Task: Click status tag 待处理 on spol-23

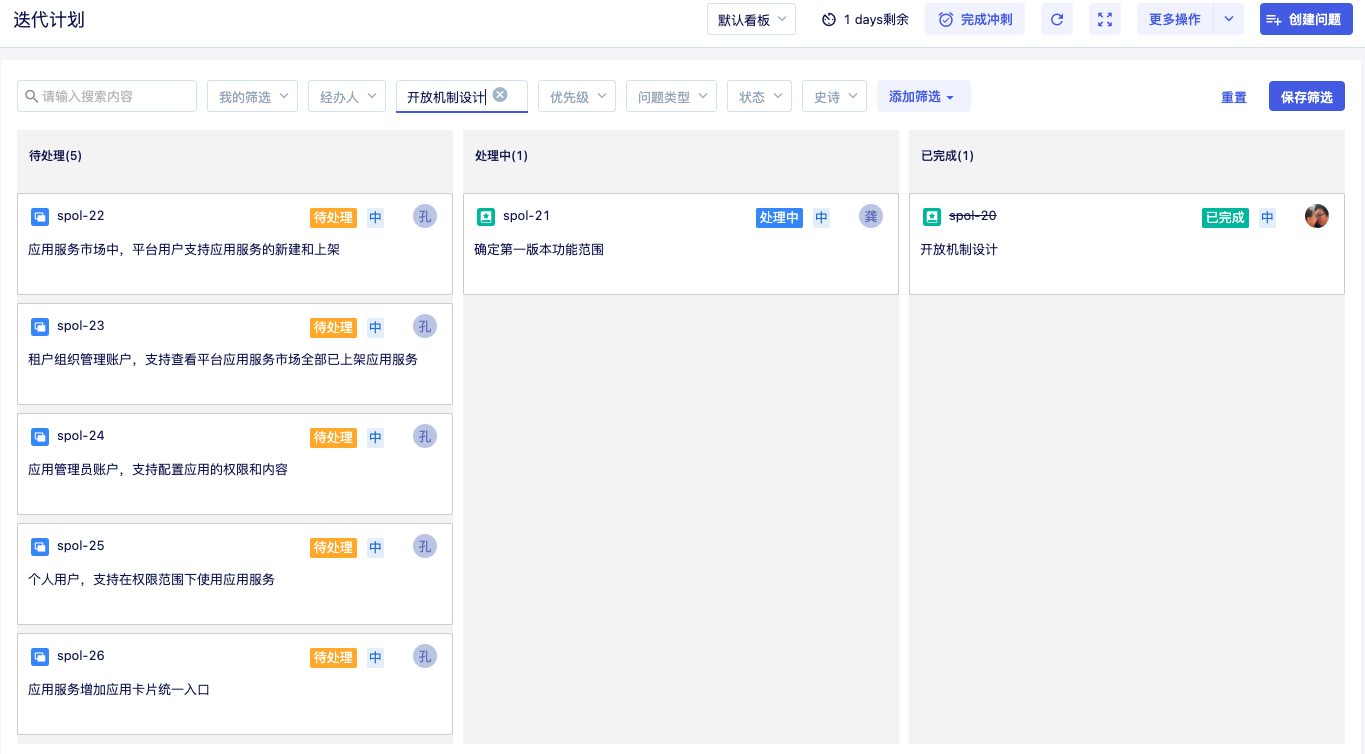Action: pos(333,327)
